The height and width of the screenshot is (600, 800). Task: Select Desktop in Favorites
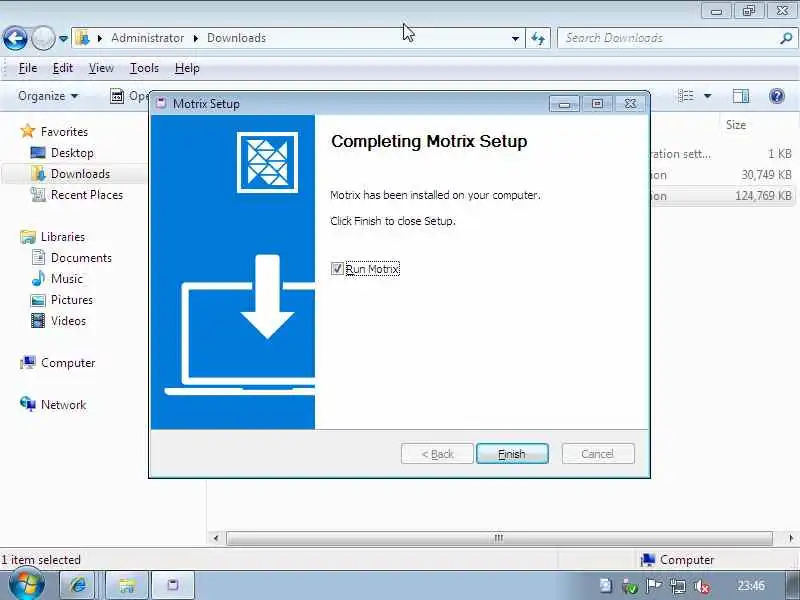coord(72,153)
